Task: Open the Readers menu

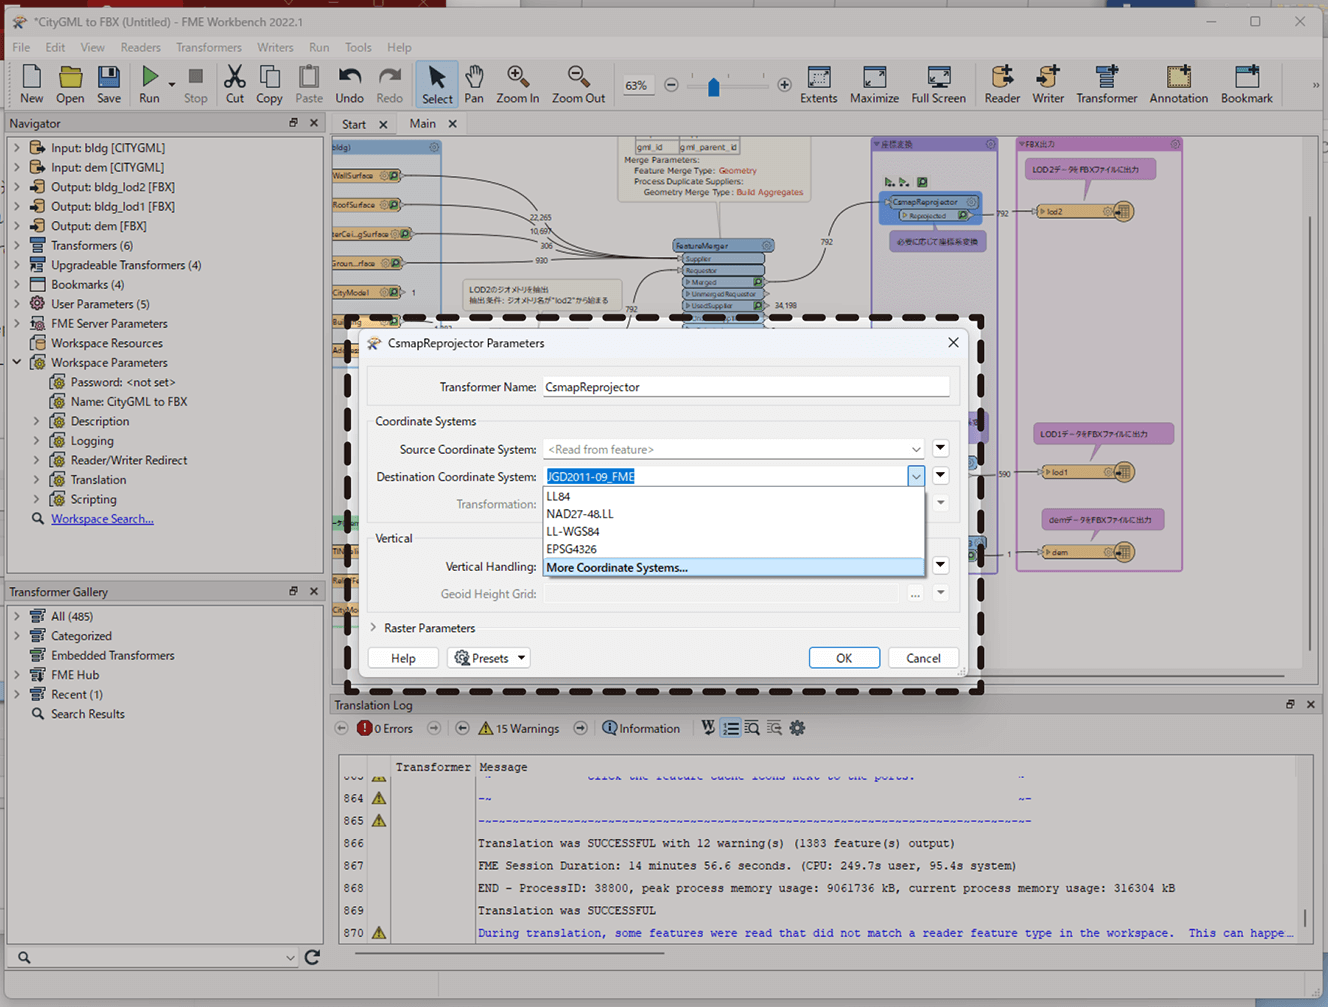Action: coord(140,47)
